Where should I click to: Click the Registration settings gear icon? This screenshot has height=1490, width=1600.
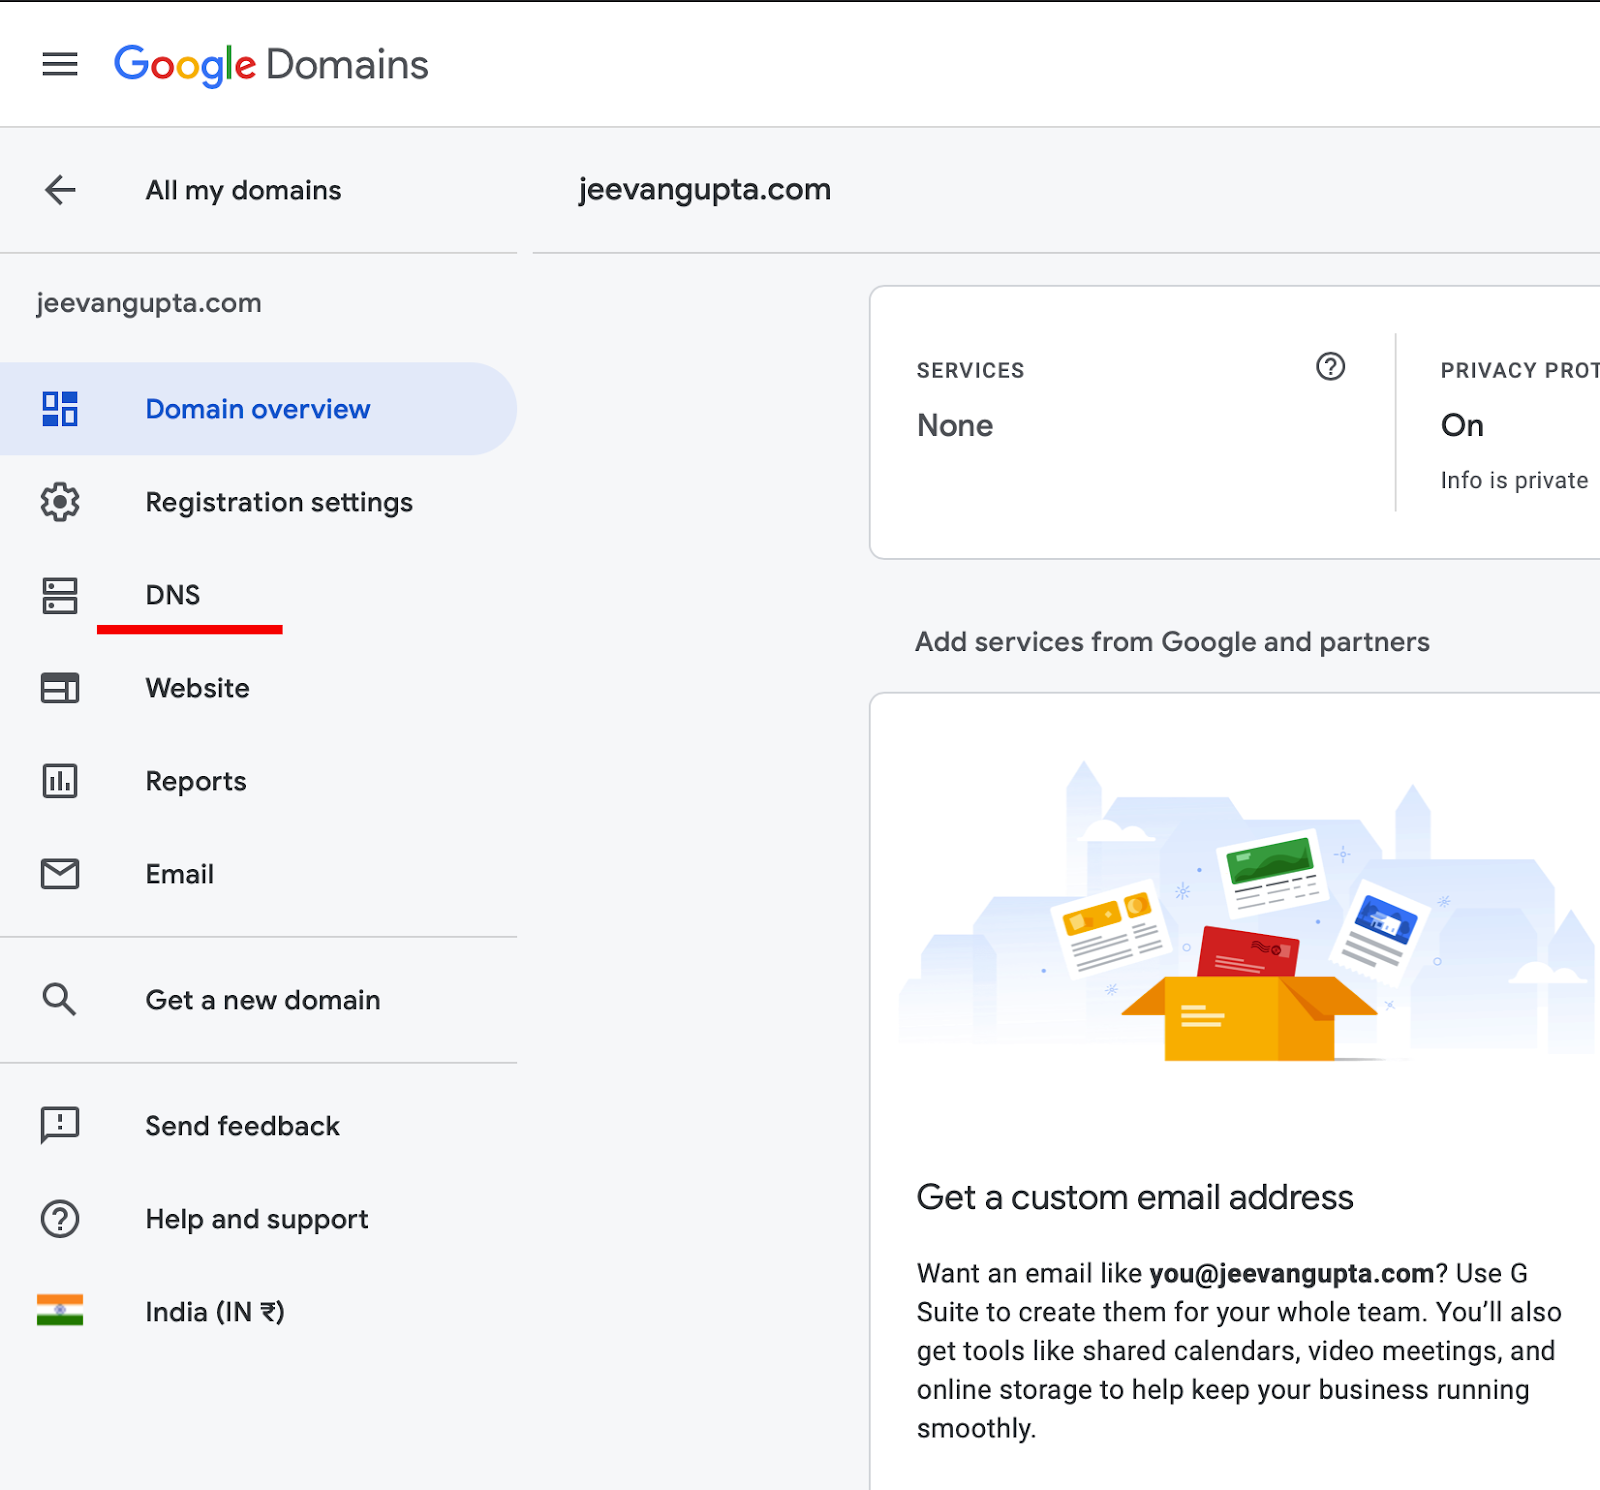pyautogui.click(x=60, y=502)
